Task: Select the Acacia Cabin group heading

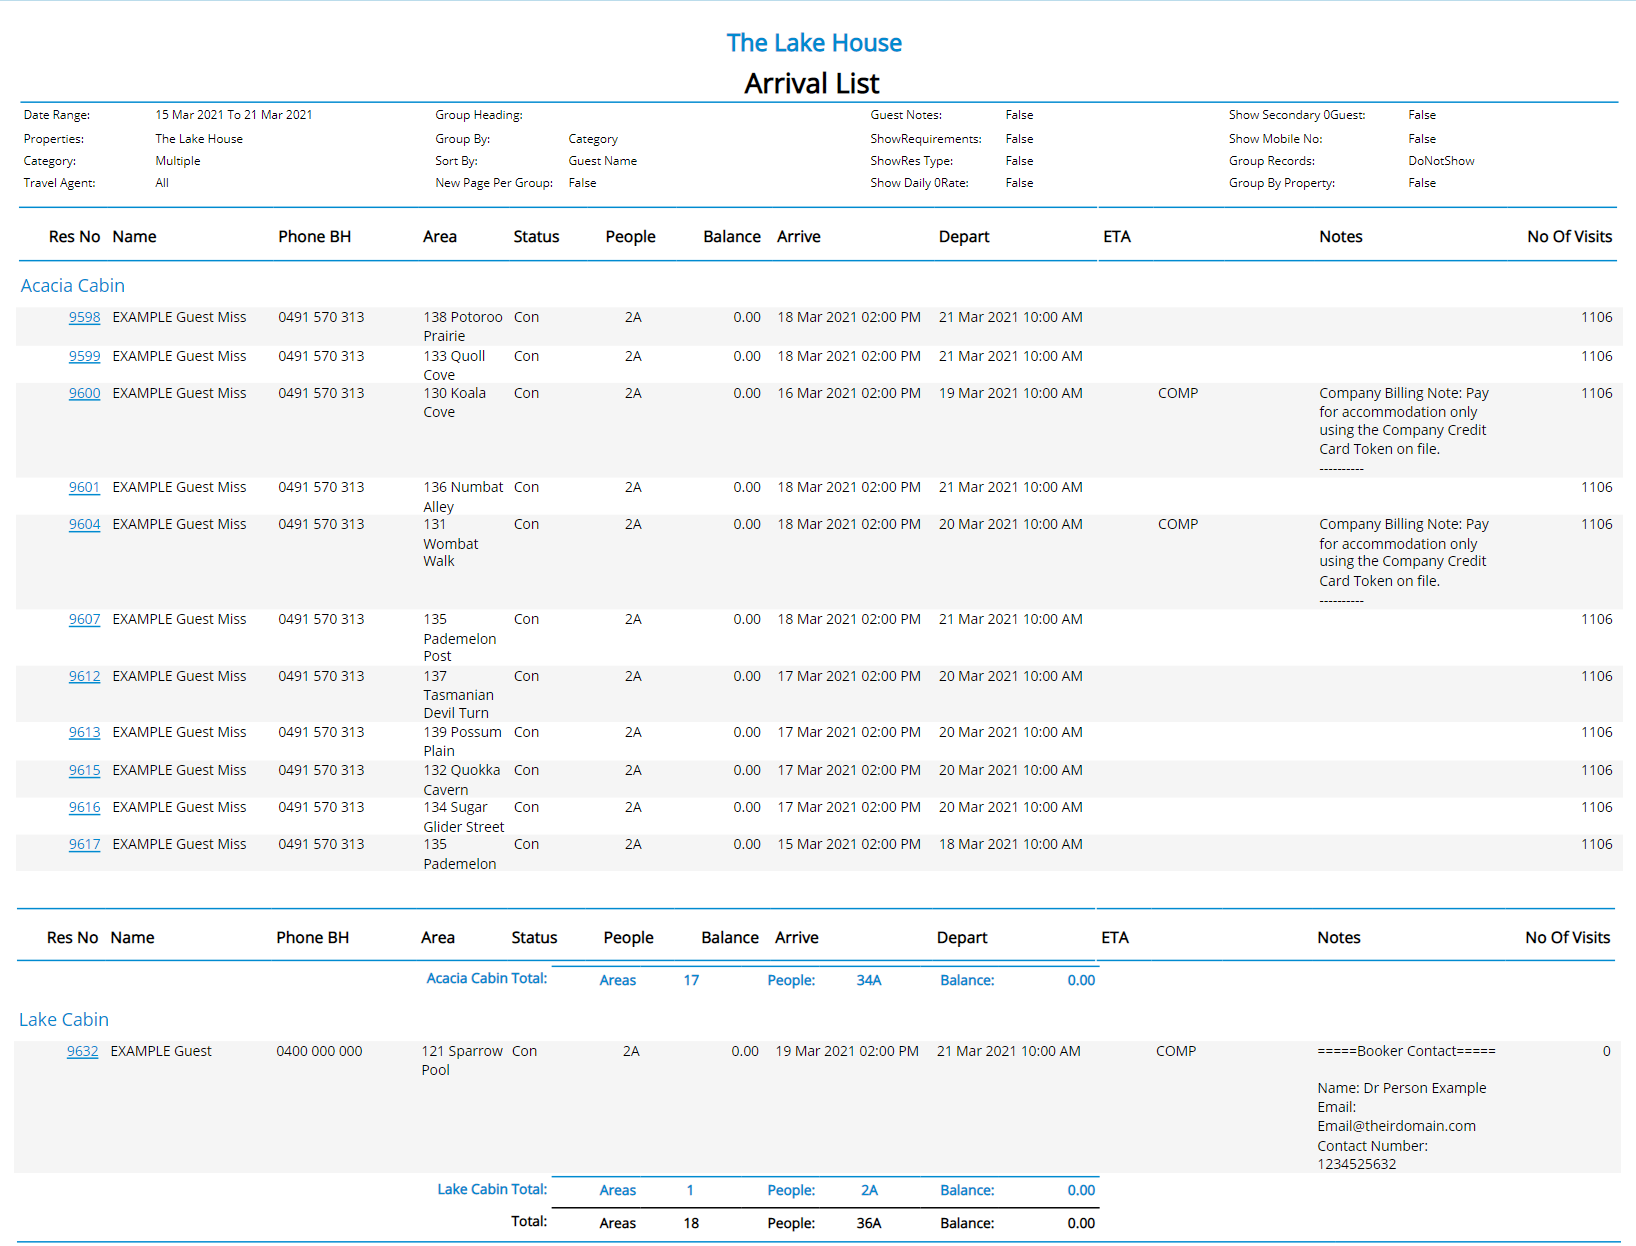Action: 73,286
